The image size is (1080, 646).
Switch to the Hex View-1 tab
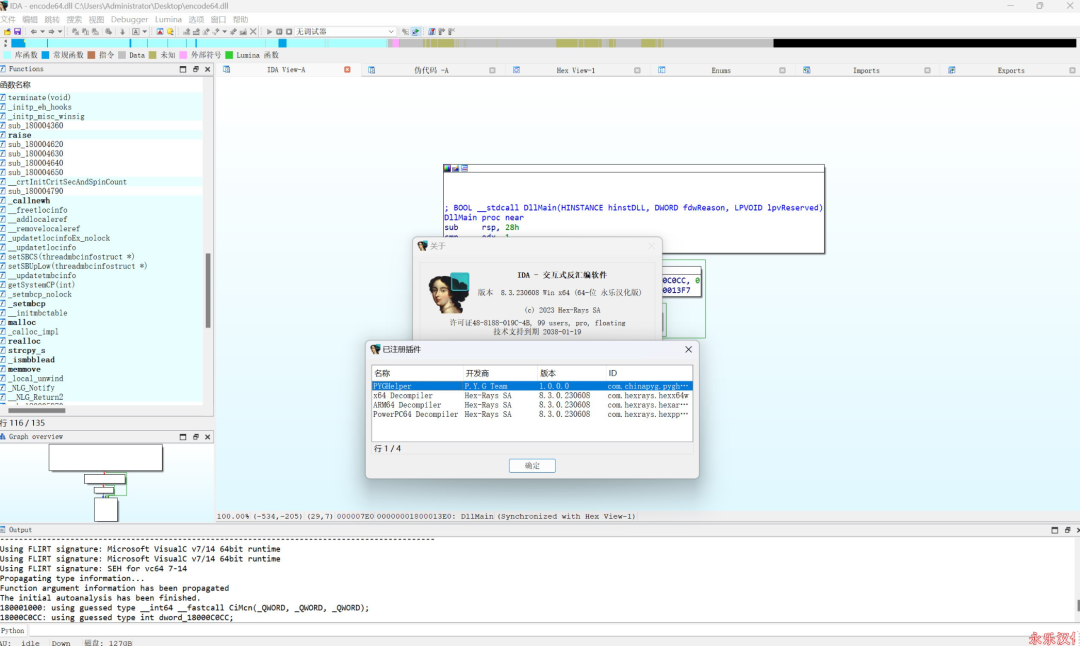pyautogui.click(x=576, y=70)
